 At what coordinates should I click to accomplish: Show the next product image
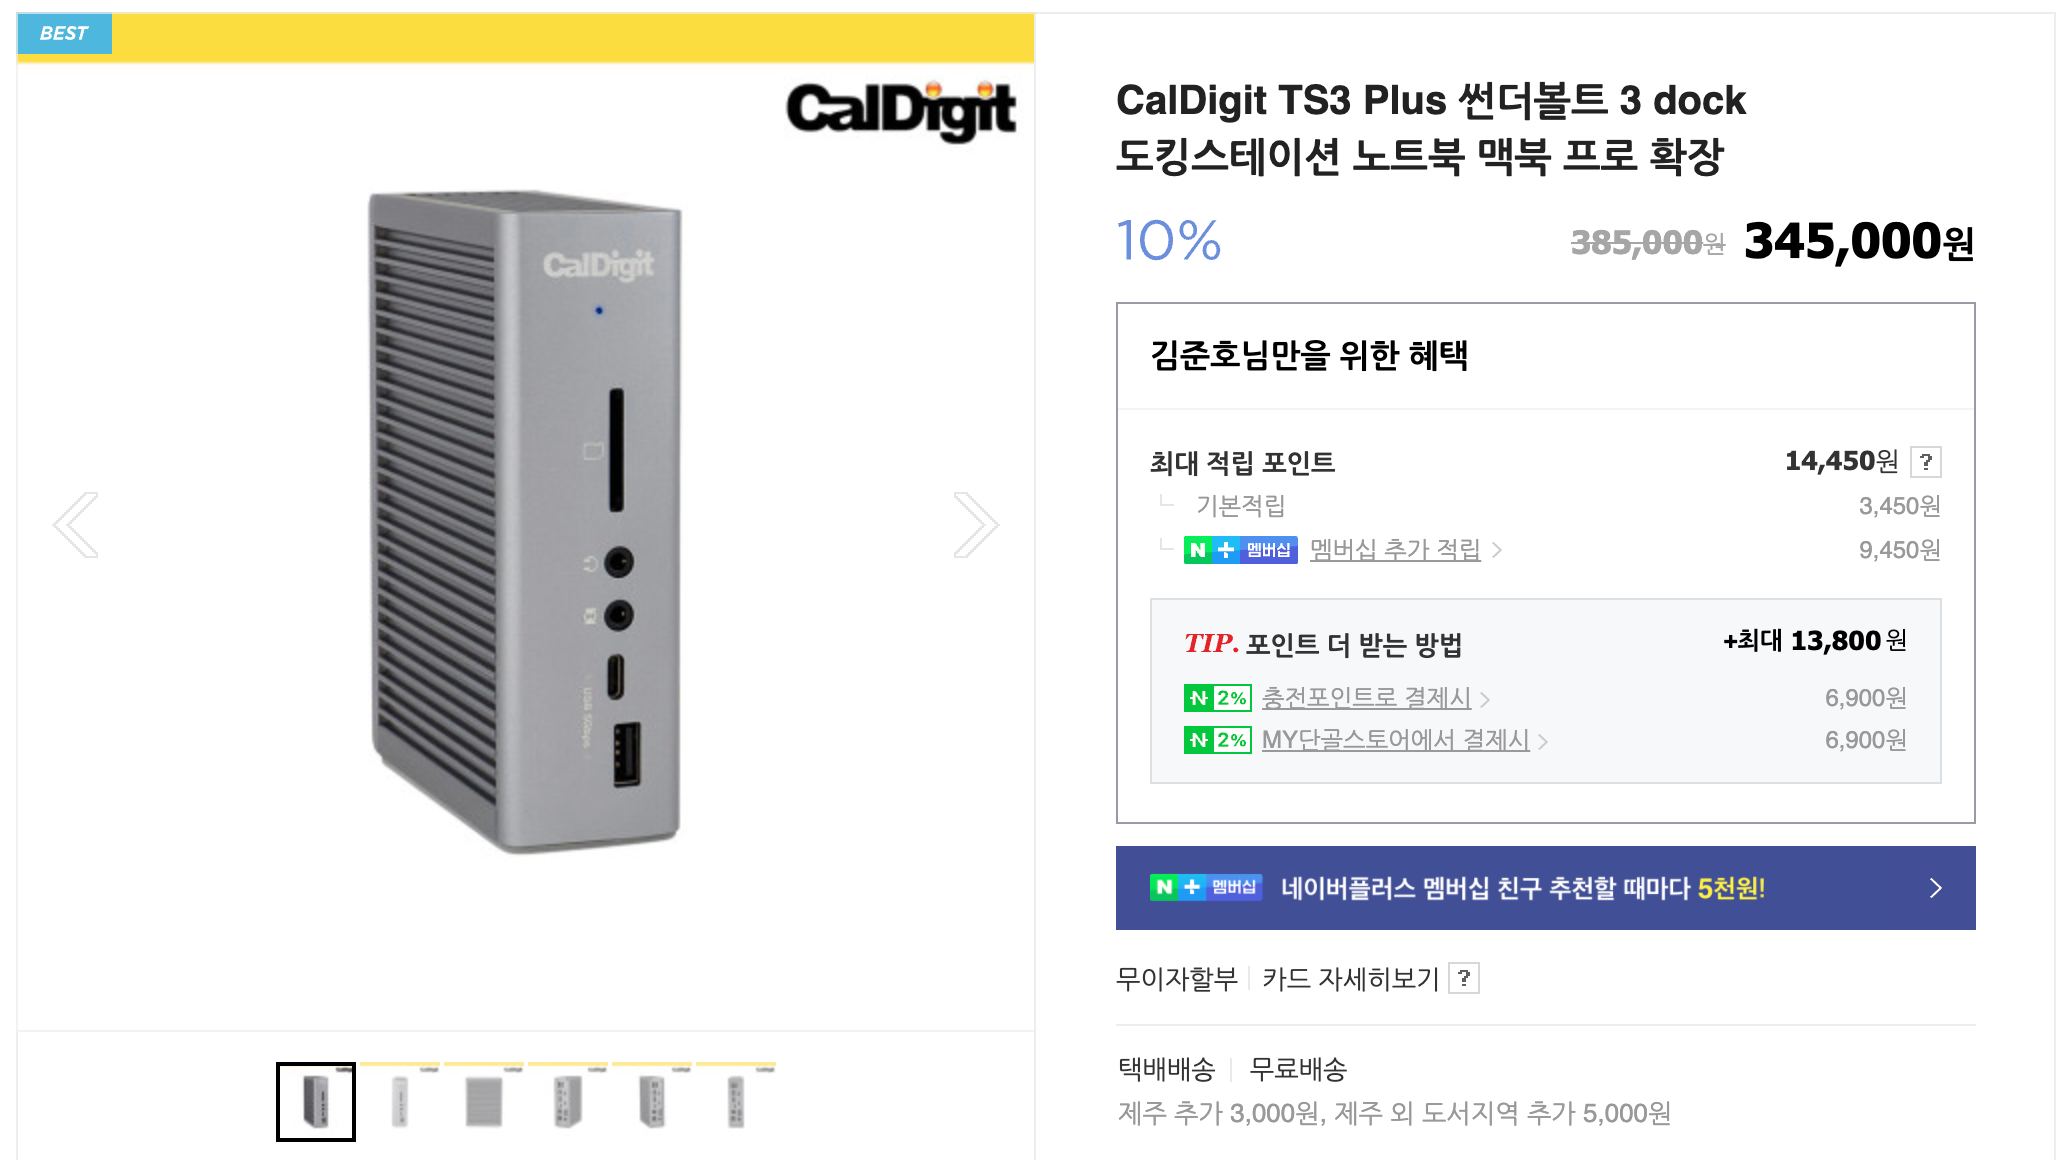click(x=976, y=525)
